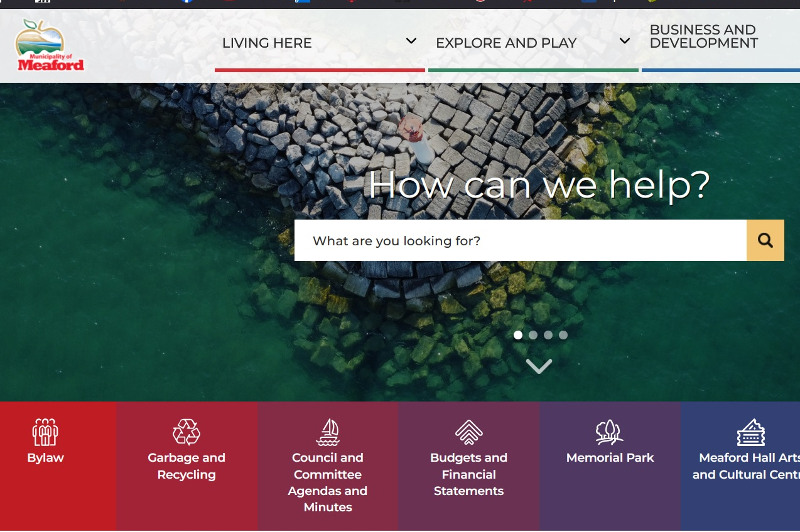
Task: Expand the Explore and Play dropdown chevron
Action: [624, 41]
